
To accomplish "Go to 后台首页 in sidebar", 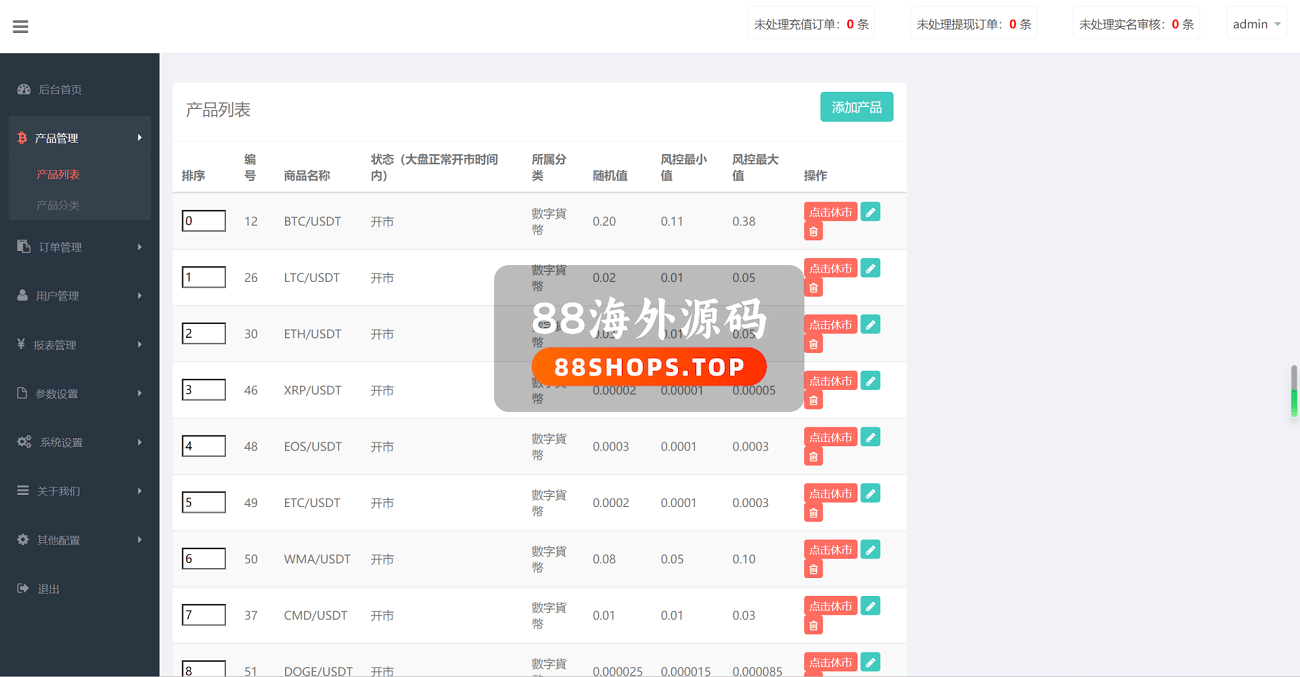I will pos(60,89).
